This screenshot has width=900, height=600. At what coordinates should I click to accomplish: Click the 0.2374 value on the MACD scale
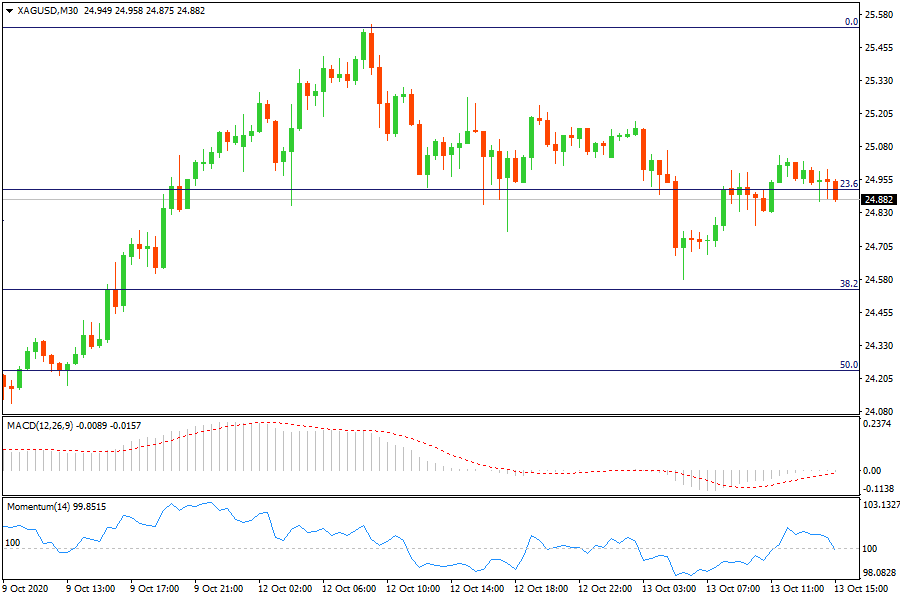pos(878,424)
